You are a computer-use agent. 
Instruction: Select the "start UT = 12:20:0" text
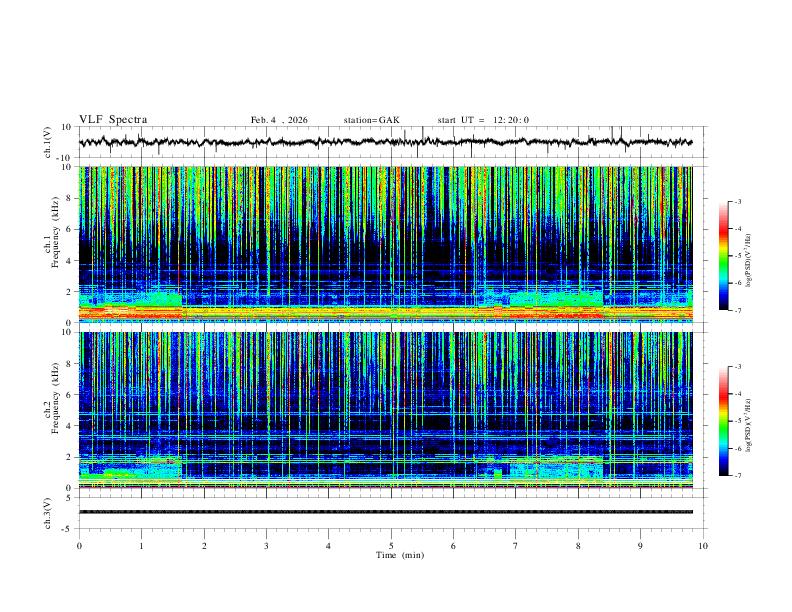pos(483,120)
